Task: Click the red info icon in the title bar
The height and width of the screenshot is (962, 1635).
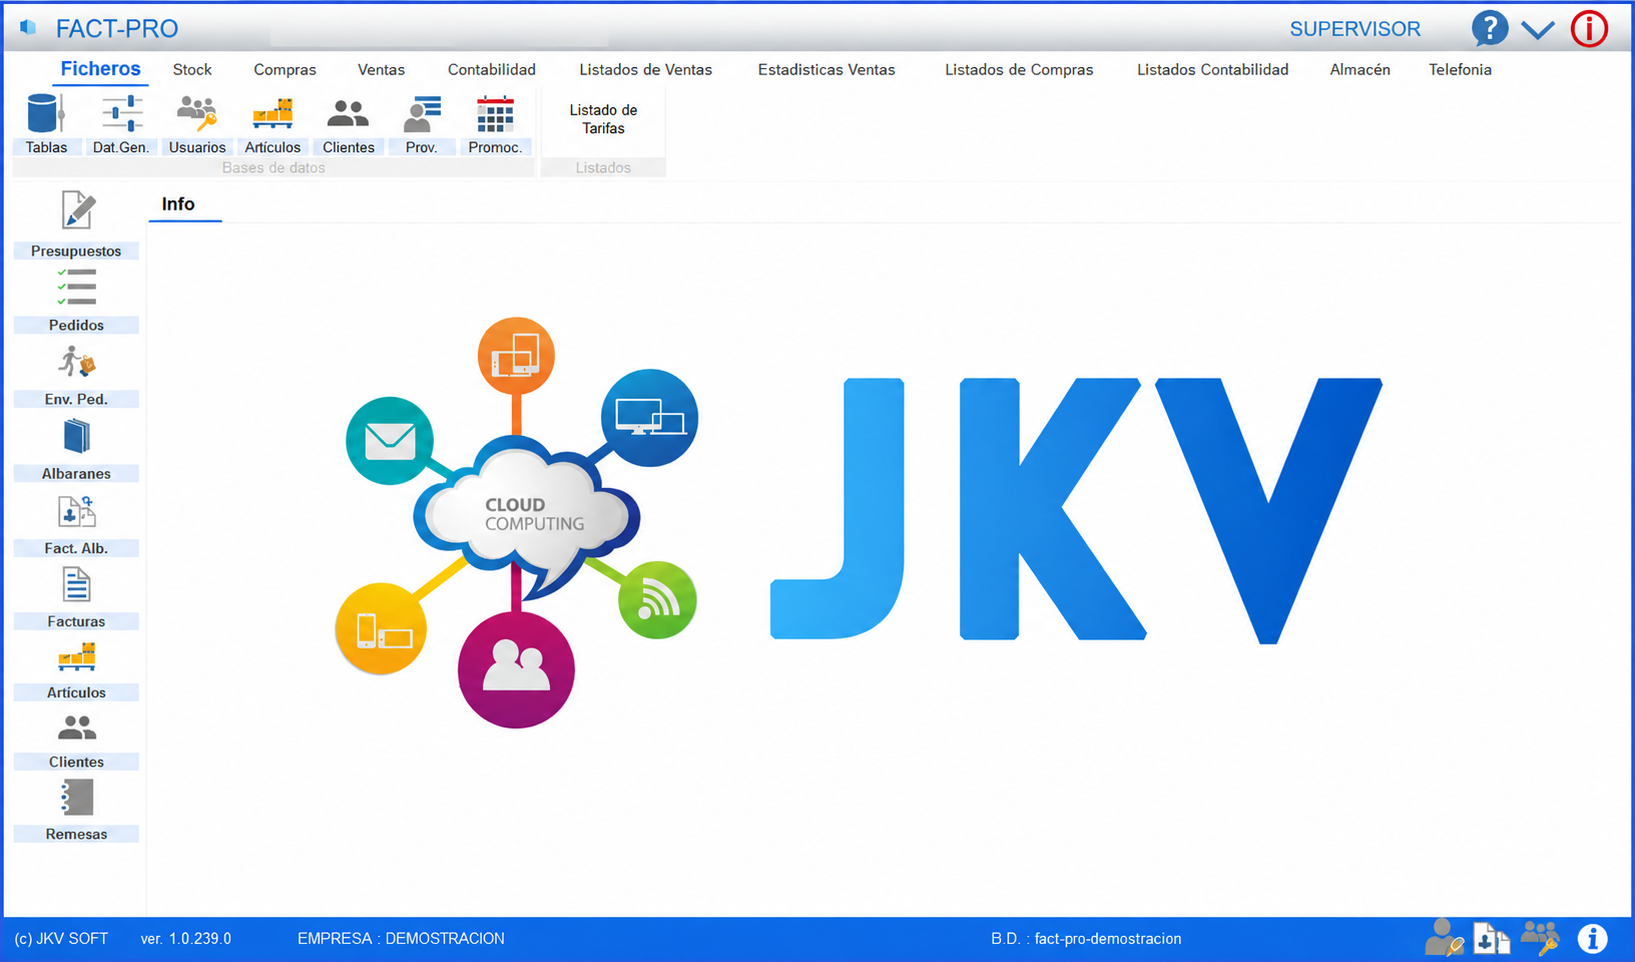Action: pos(1589,28)
